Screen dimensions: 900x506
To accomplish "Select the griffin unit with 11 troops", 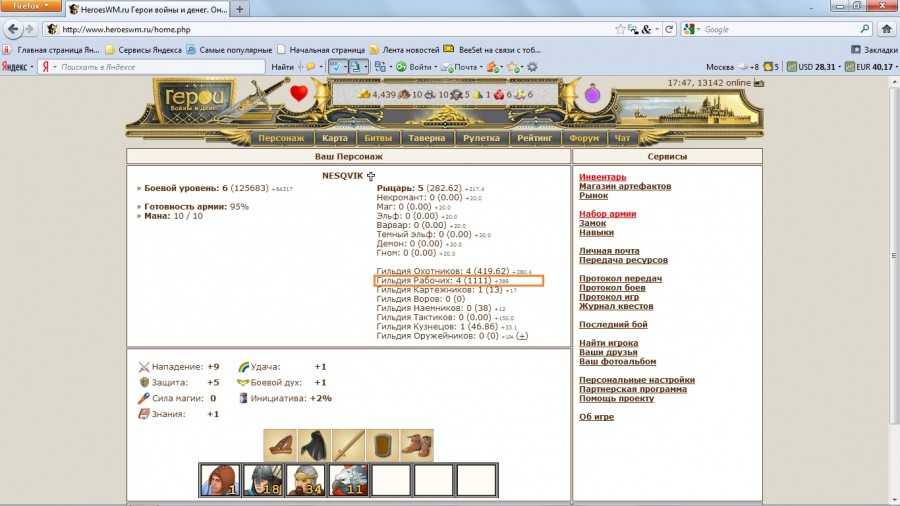I will [x=349, y=480].
